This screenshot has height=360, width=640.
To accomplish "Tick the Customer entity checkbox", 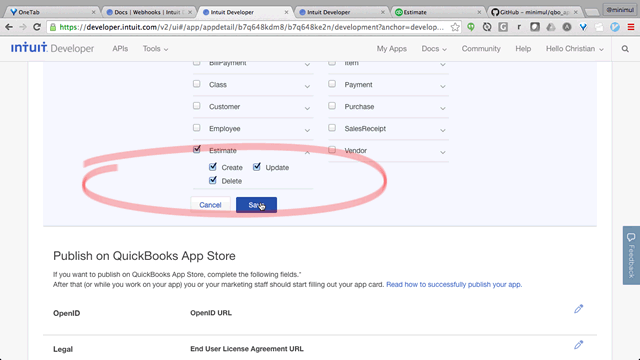I will (x=197, y=106).
